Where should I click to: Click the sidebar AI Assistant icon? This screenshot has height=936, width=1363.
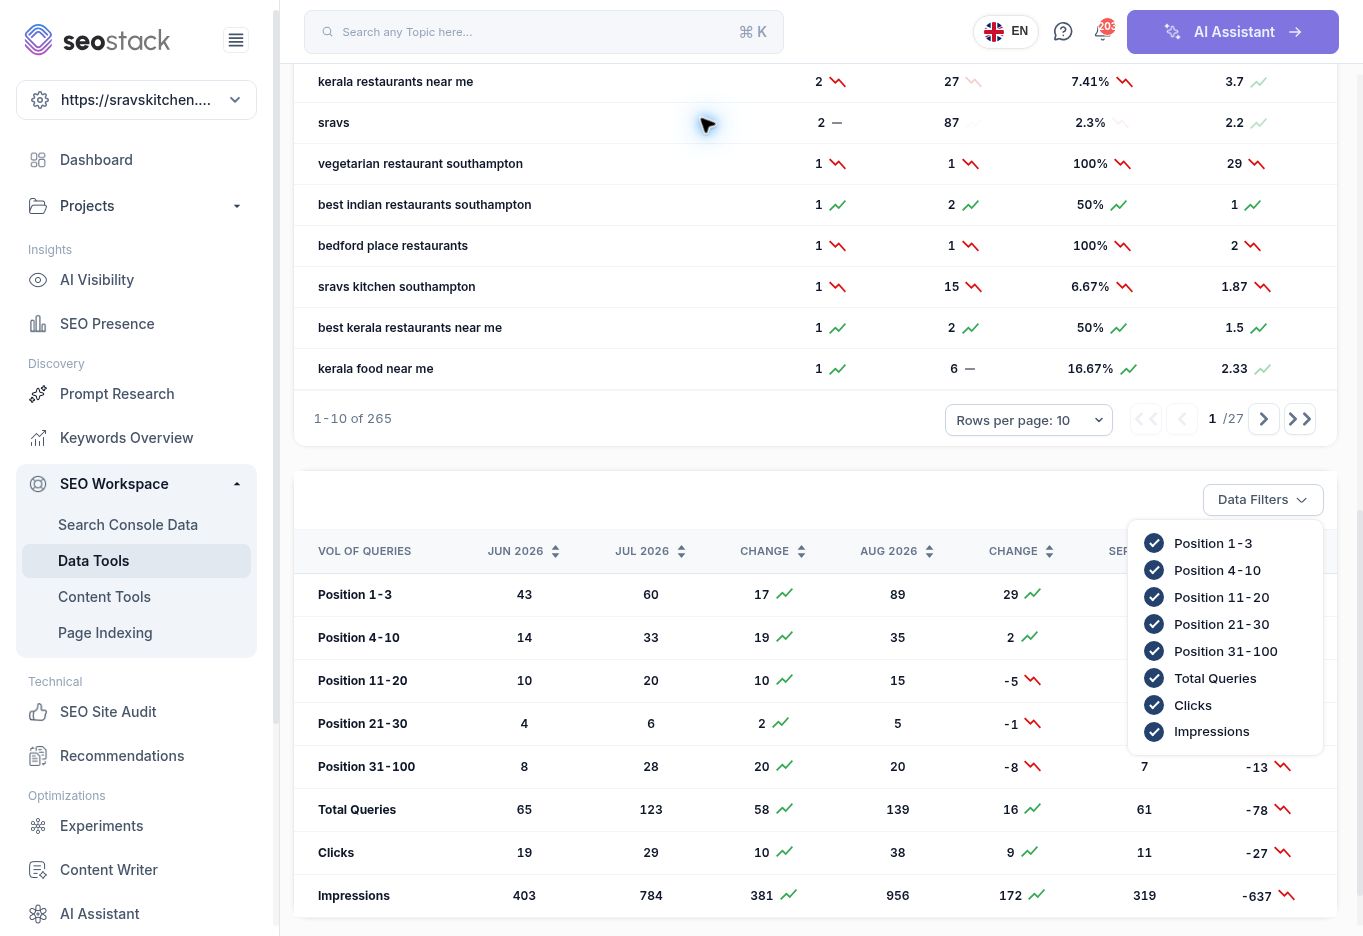point(38,914)
